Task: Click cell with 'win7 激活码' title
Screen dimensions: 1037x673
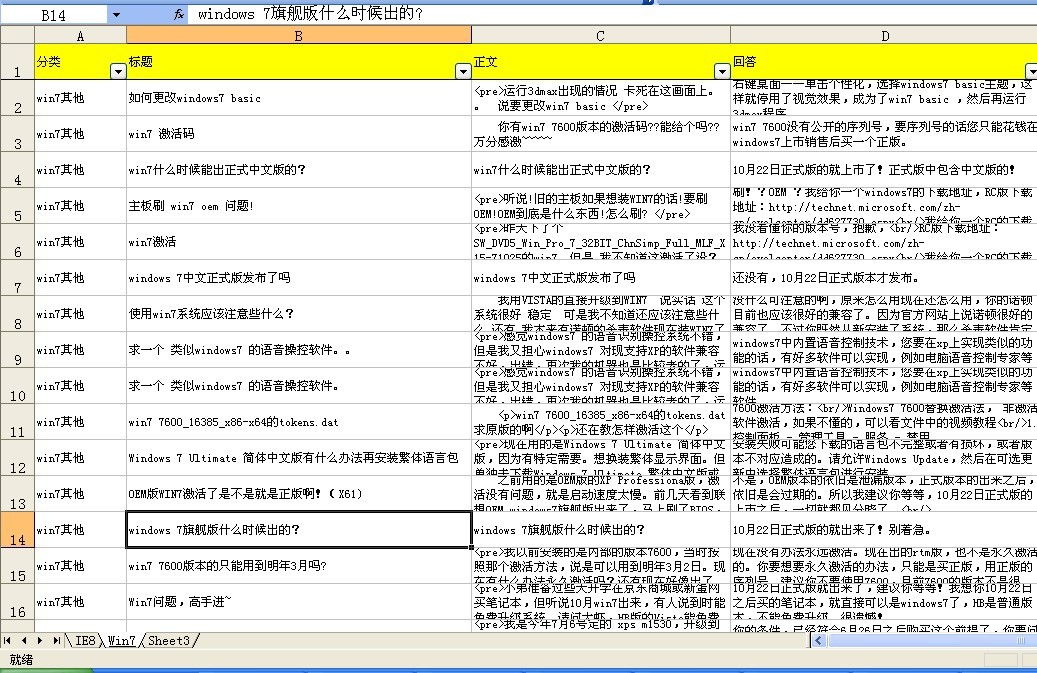Action: pyautogui.click(x=298, y=133)
